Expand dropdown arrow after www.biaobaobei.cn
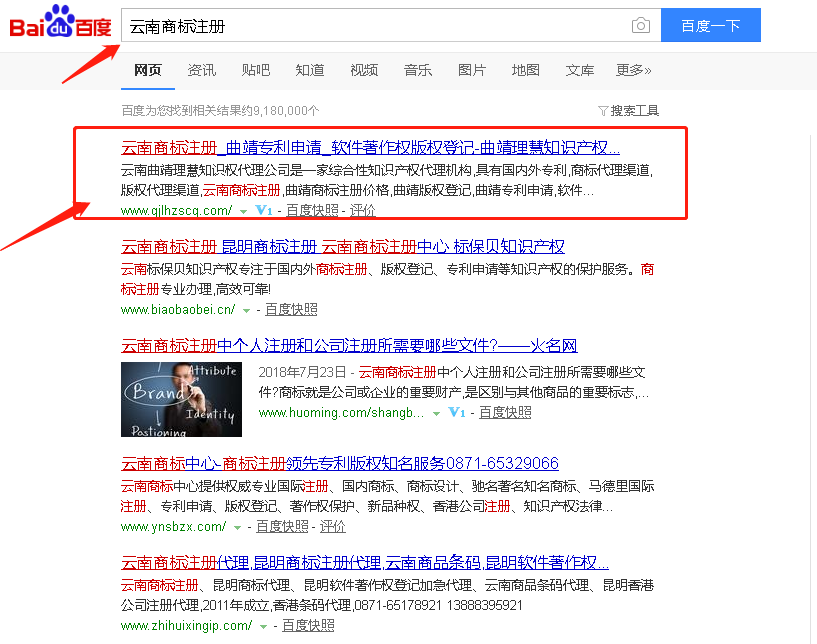The image size is (817, 644). 246,311
